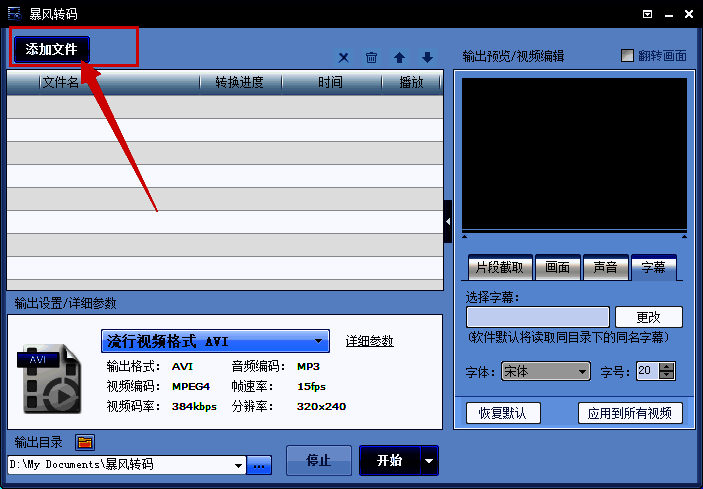Image resolution: width=703 pixels, height=489 pixels.
Task: Click the 恢复默认 button
Action: coord(503,412)
